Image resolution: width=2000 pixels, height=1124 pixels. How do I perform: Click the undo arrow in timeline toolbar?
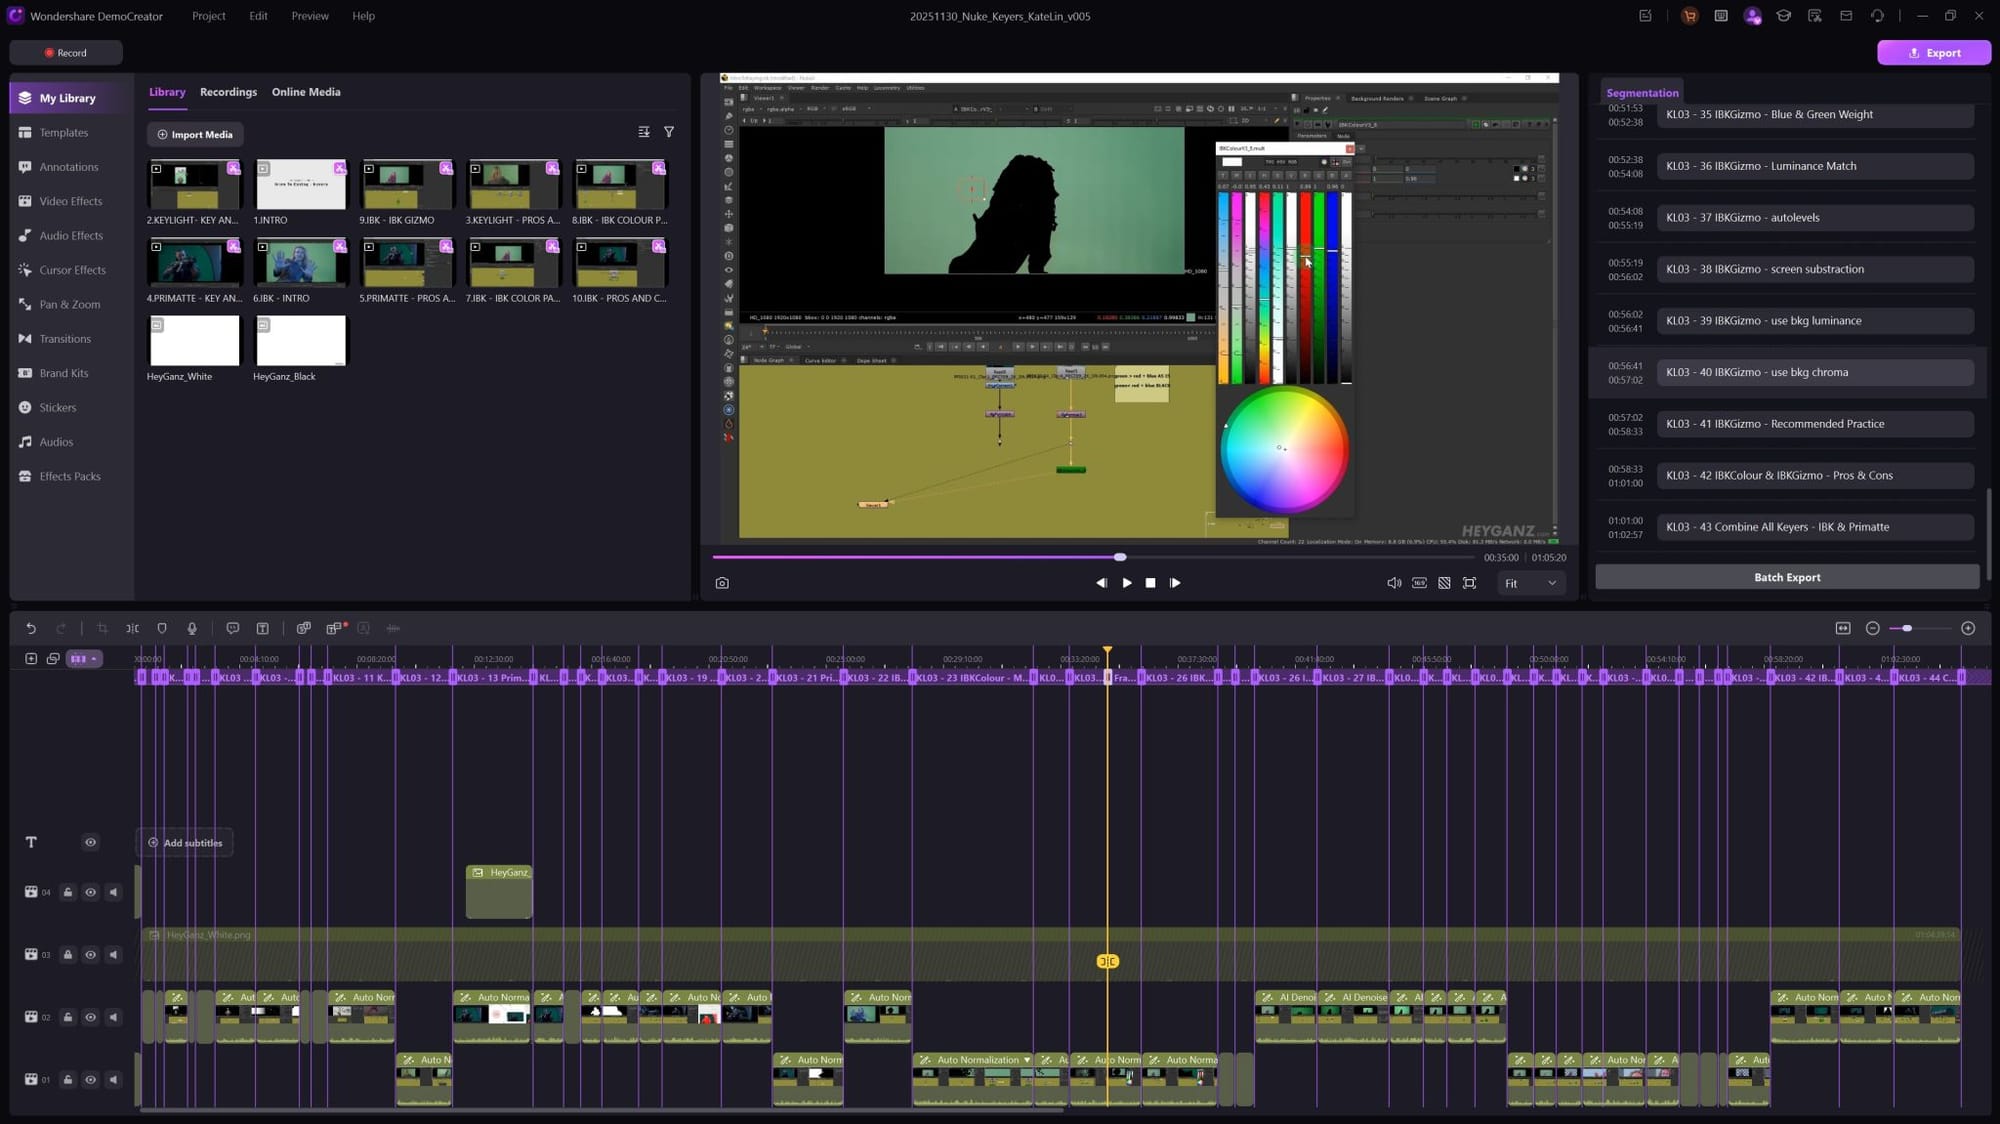tap(31, 628)
